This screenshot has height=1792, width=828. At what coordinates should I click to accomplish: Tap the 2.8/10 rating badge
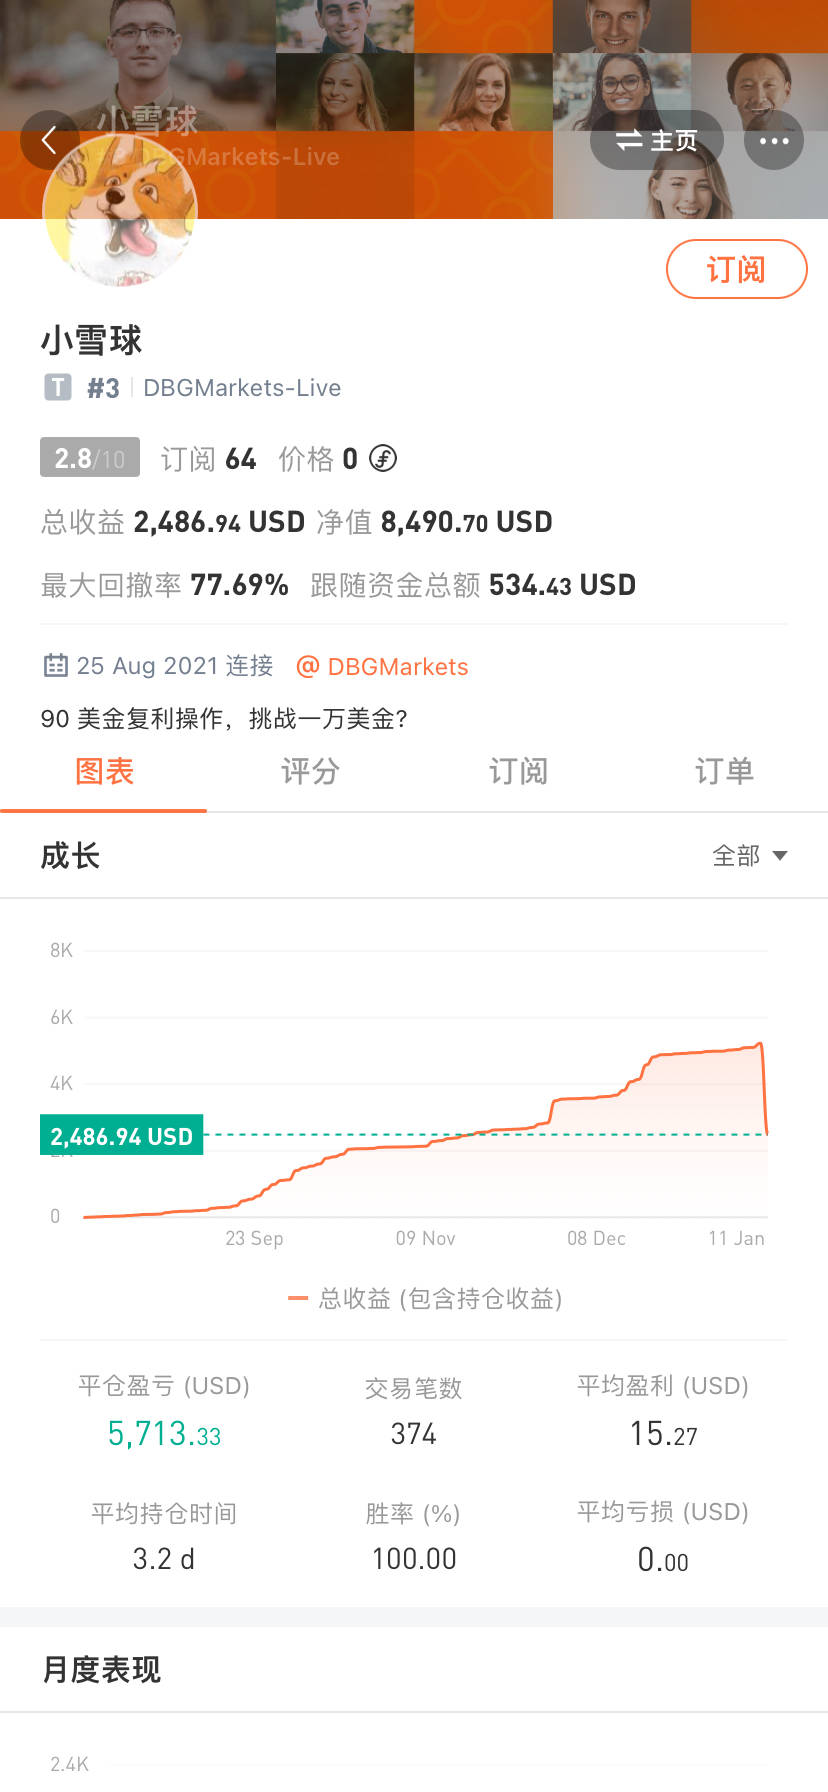90,458
